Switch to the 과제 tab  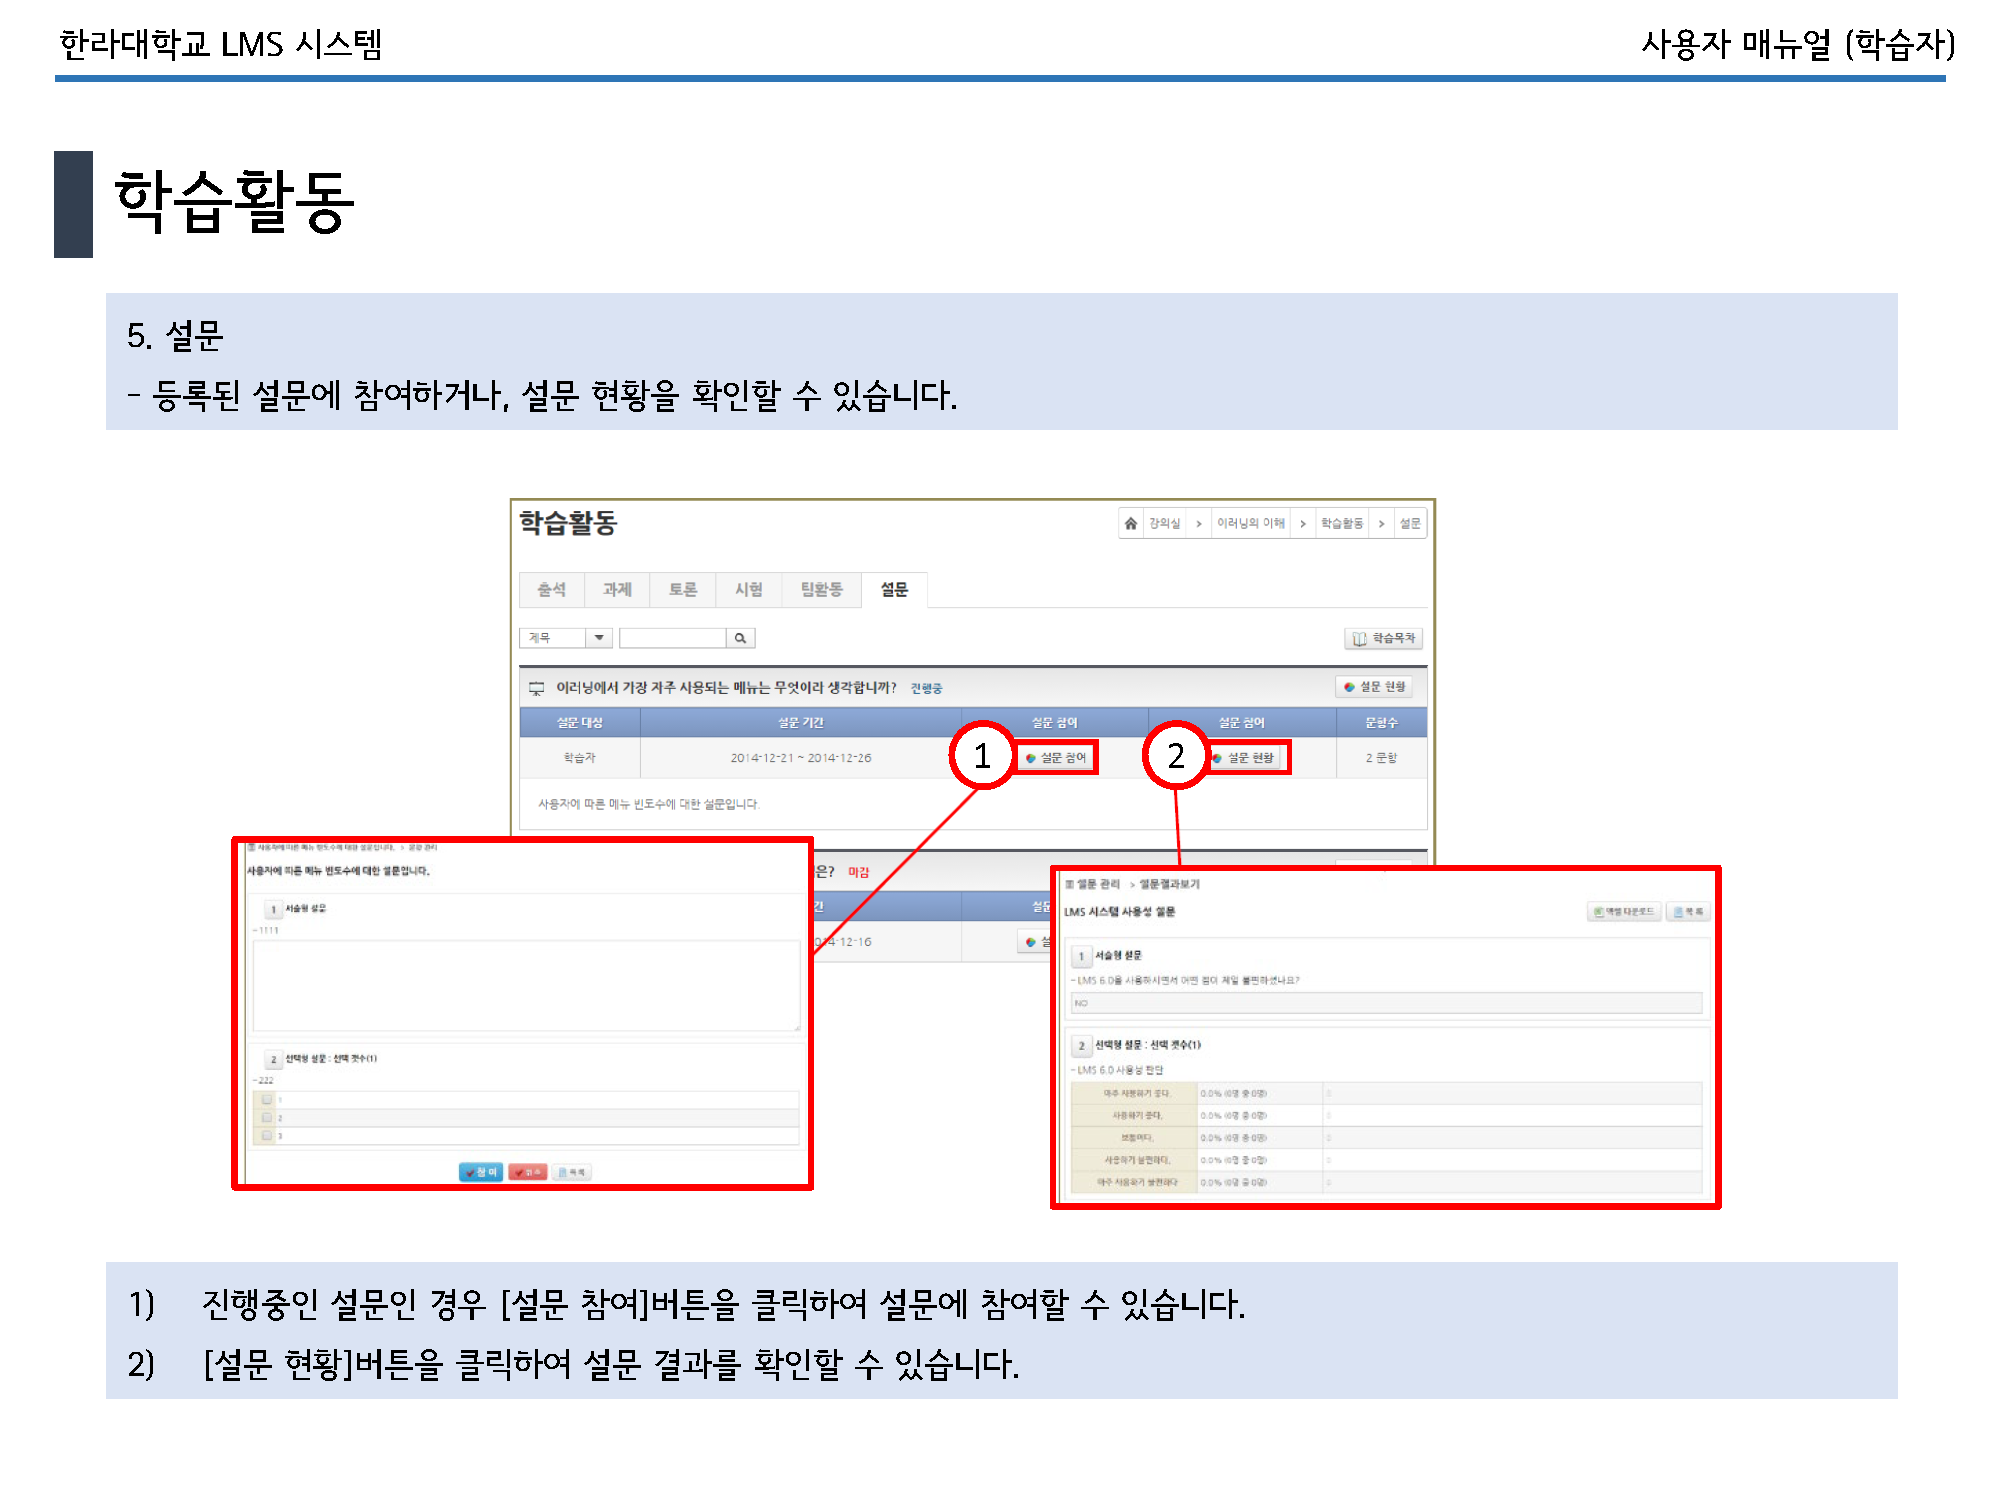[617, 590]
